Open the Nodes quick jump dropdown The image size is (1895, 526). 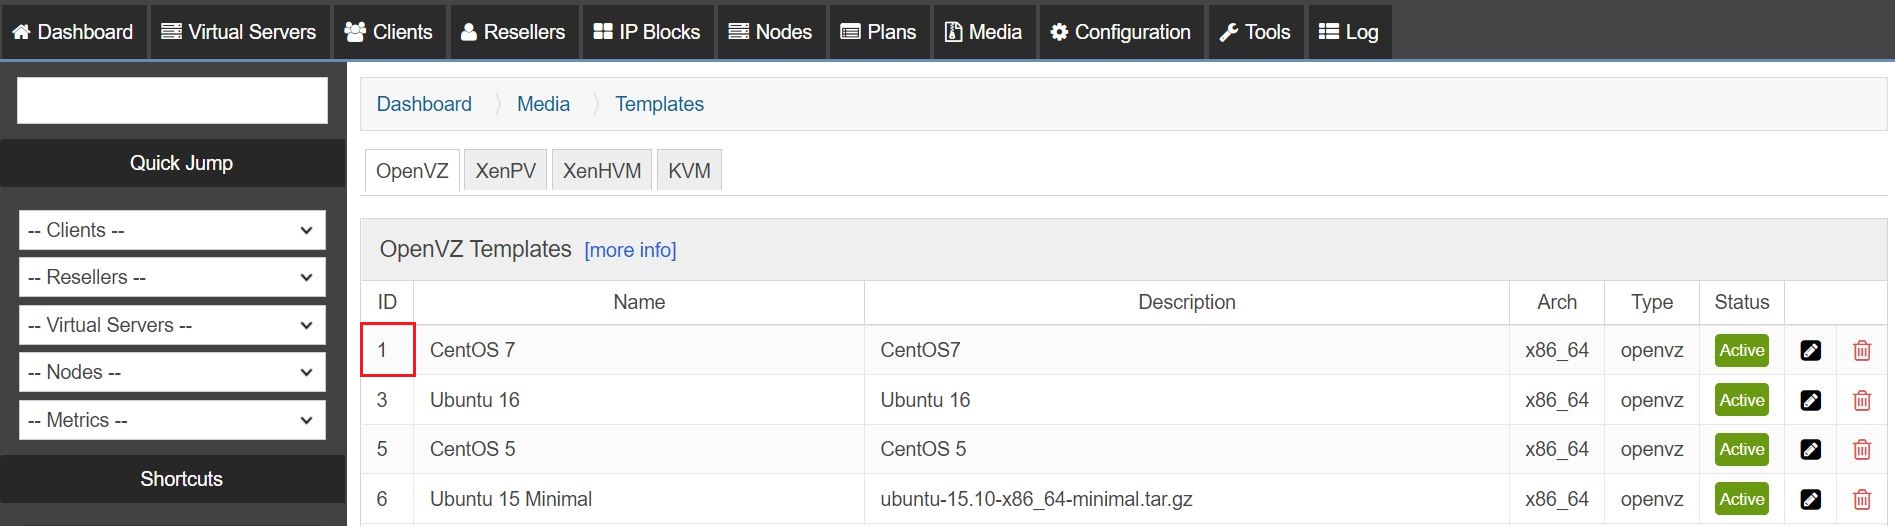click(172, 372)
